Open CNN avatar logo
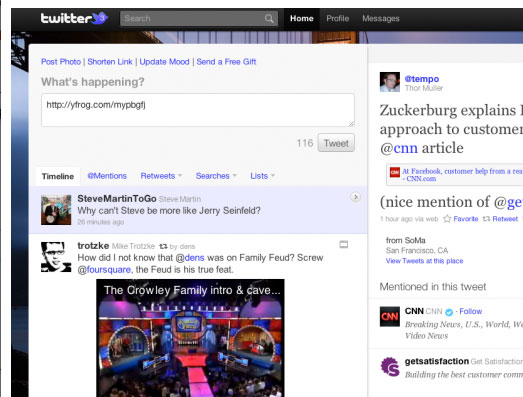This screenshot has width=523, height=397. pyautogui.click(x=390, y=316)
